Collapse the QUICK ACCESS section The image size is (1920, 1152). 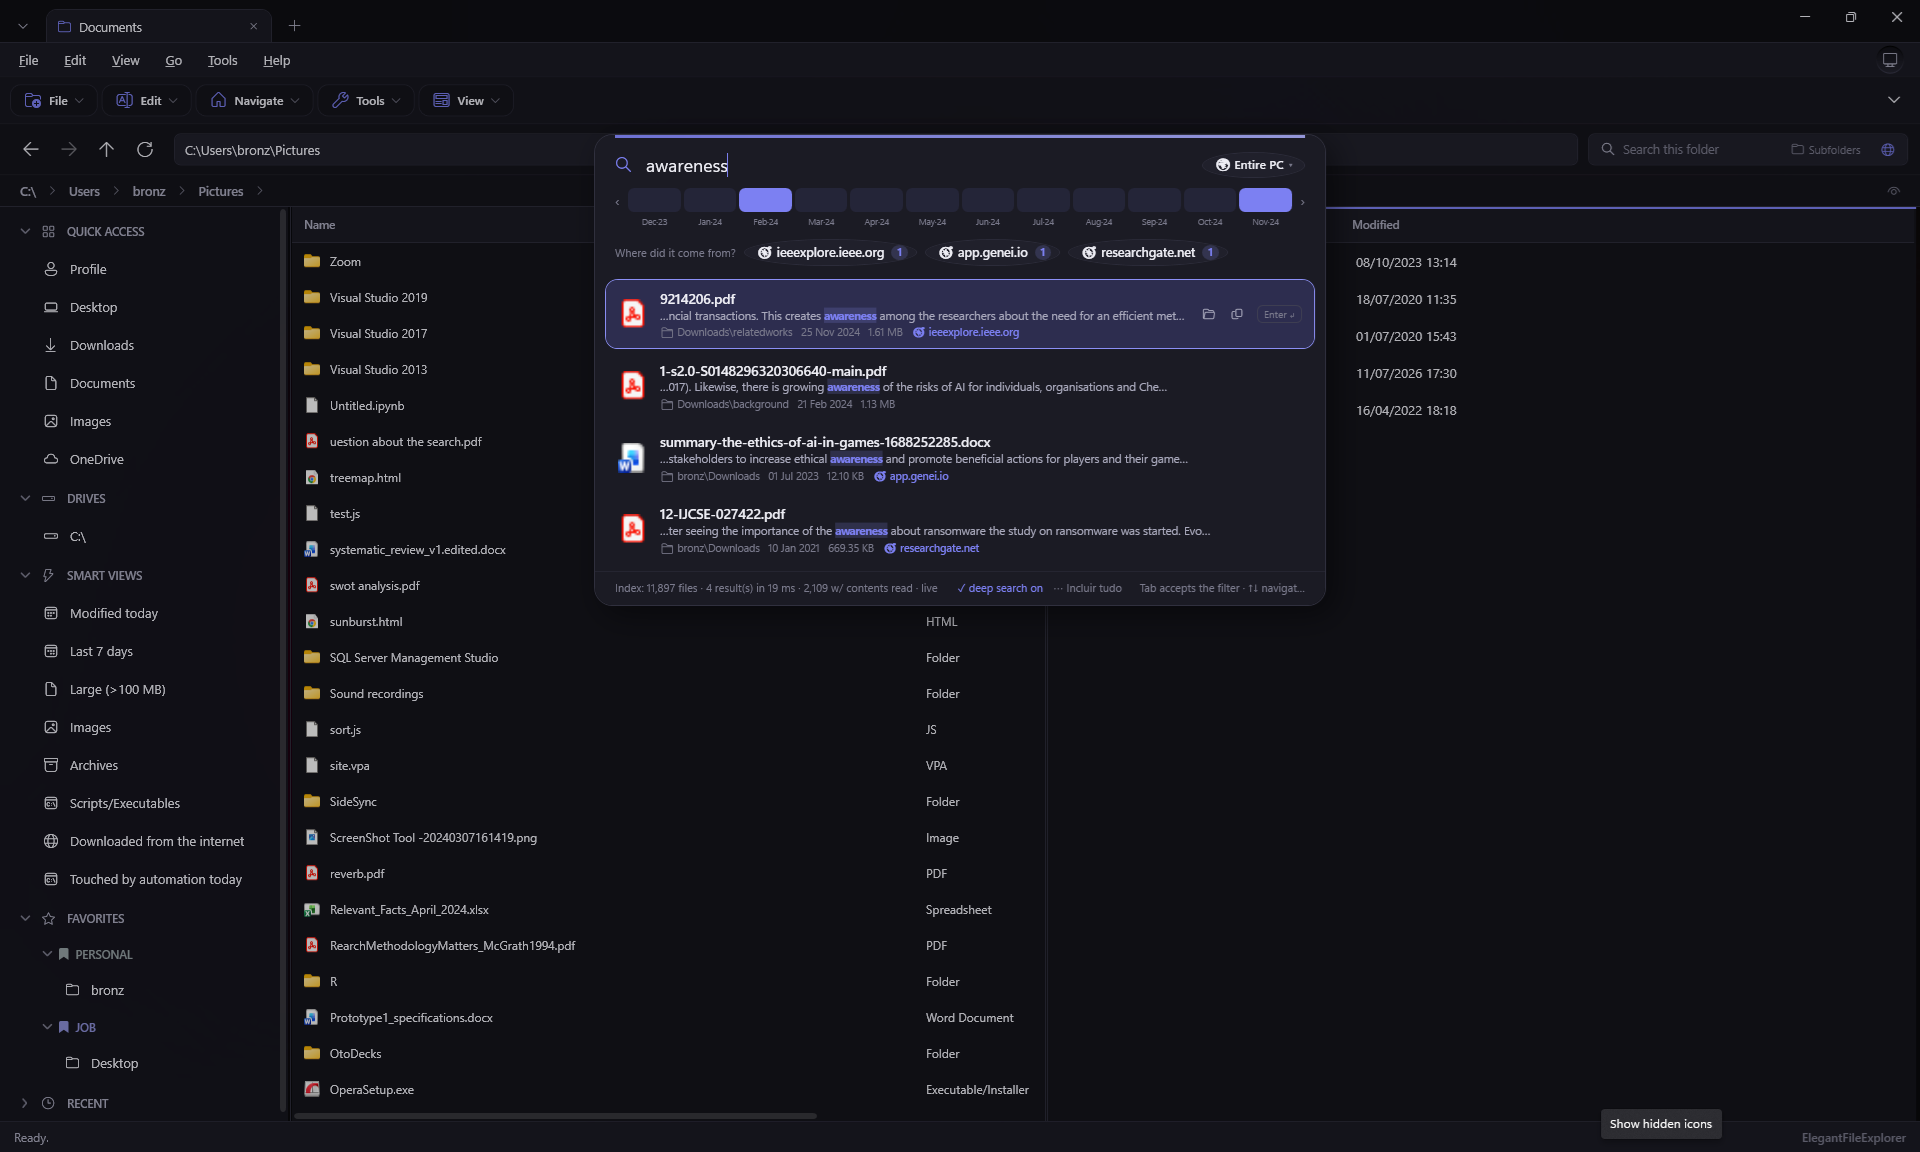point(25,232)
